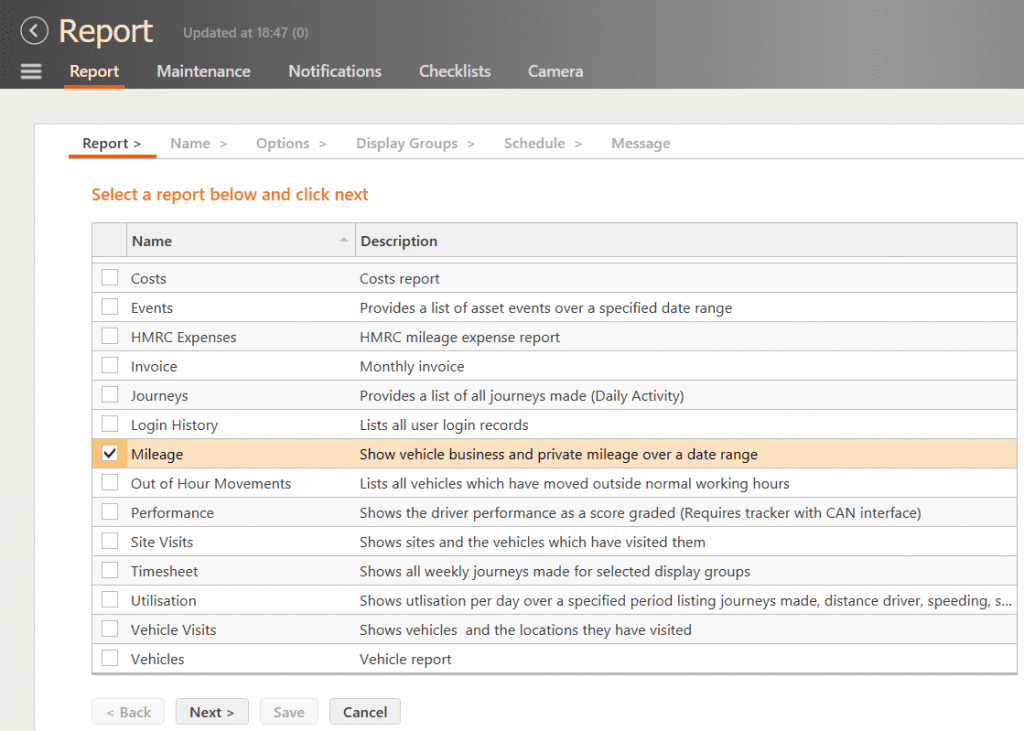1024x731 pixels.
Task: Select the Mileage row name
Action: (x=157, y=454)
